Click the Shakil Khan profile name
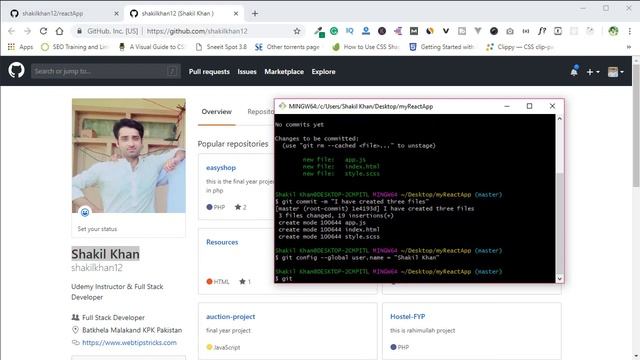This screenshot has height=360, width=640. (x=105, y=254)
